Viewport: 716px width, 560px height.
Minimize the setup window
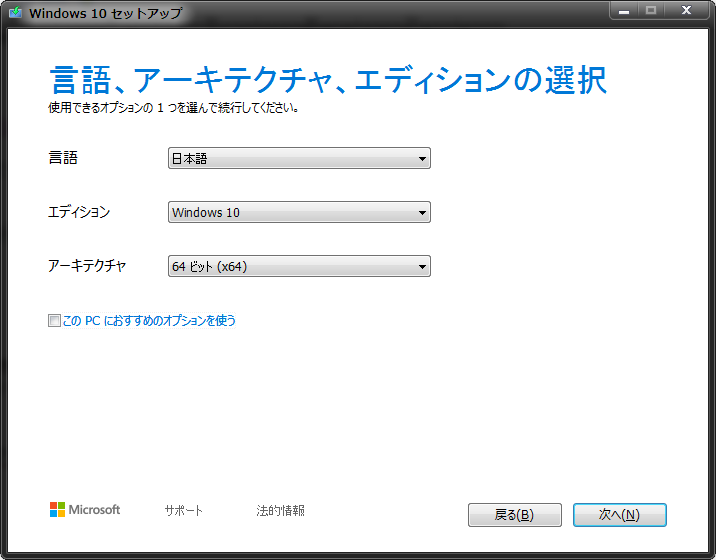pos(624,11)
